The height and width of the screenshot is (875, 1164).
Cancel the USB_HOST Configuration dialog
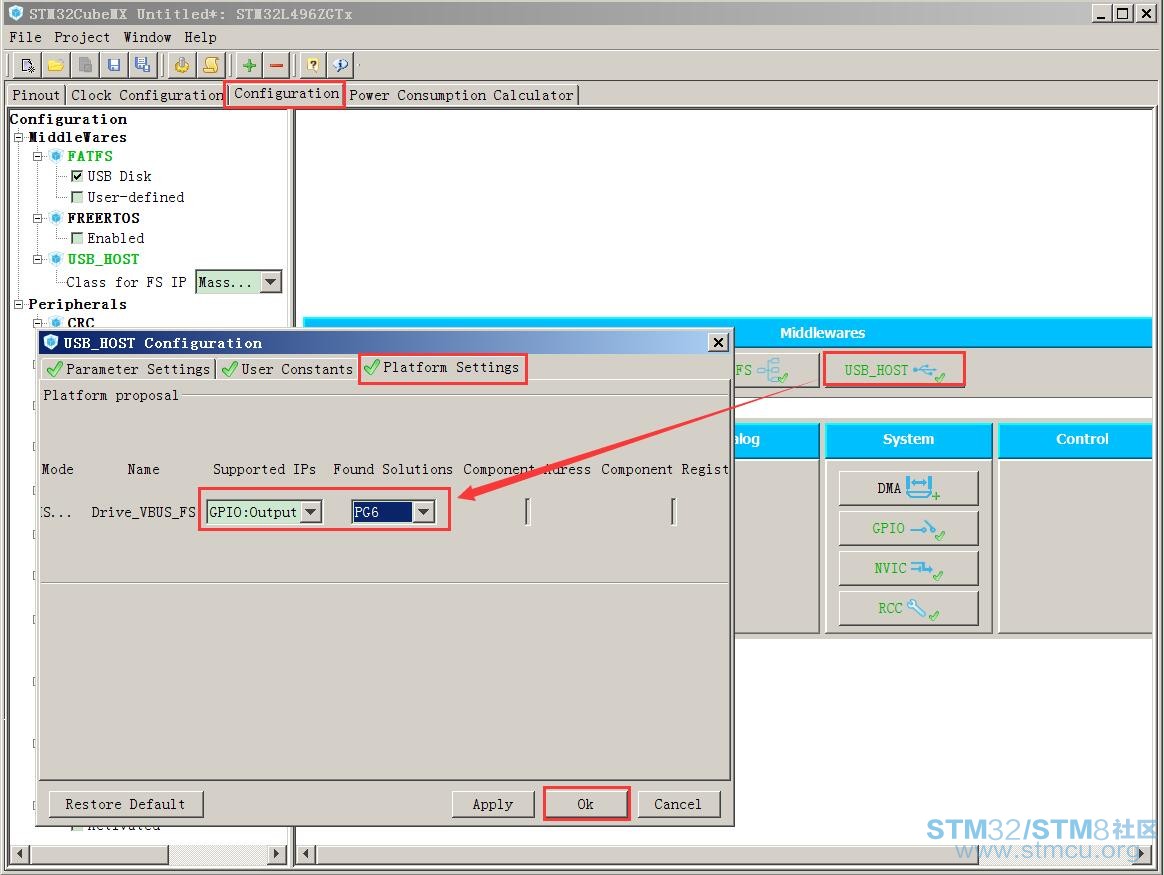point(678,804)
